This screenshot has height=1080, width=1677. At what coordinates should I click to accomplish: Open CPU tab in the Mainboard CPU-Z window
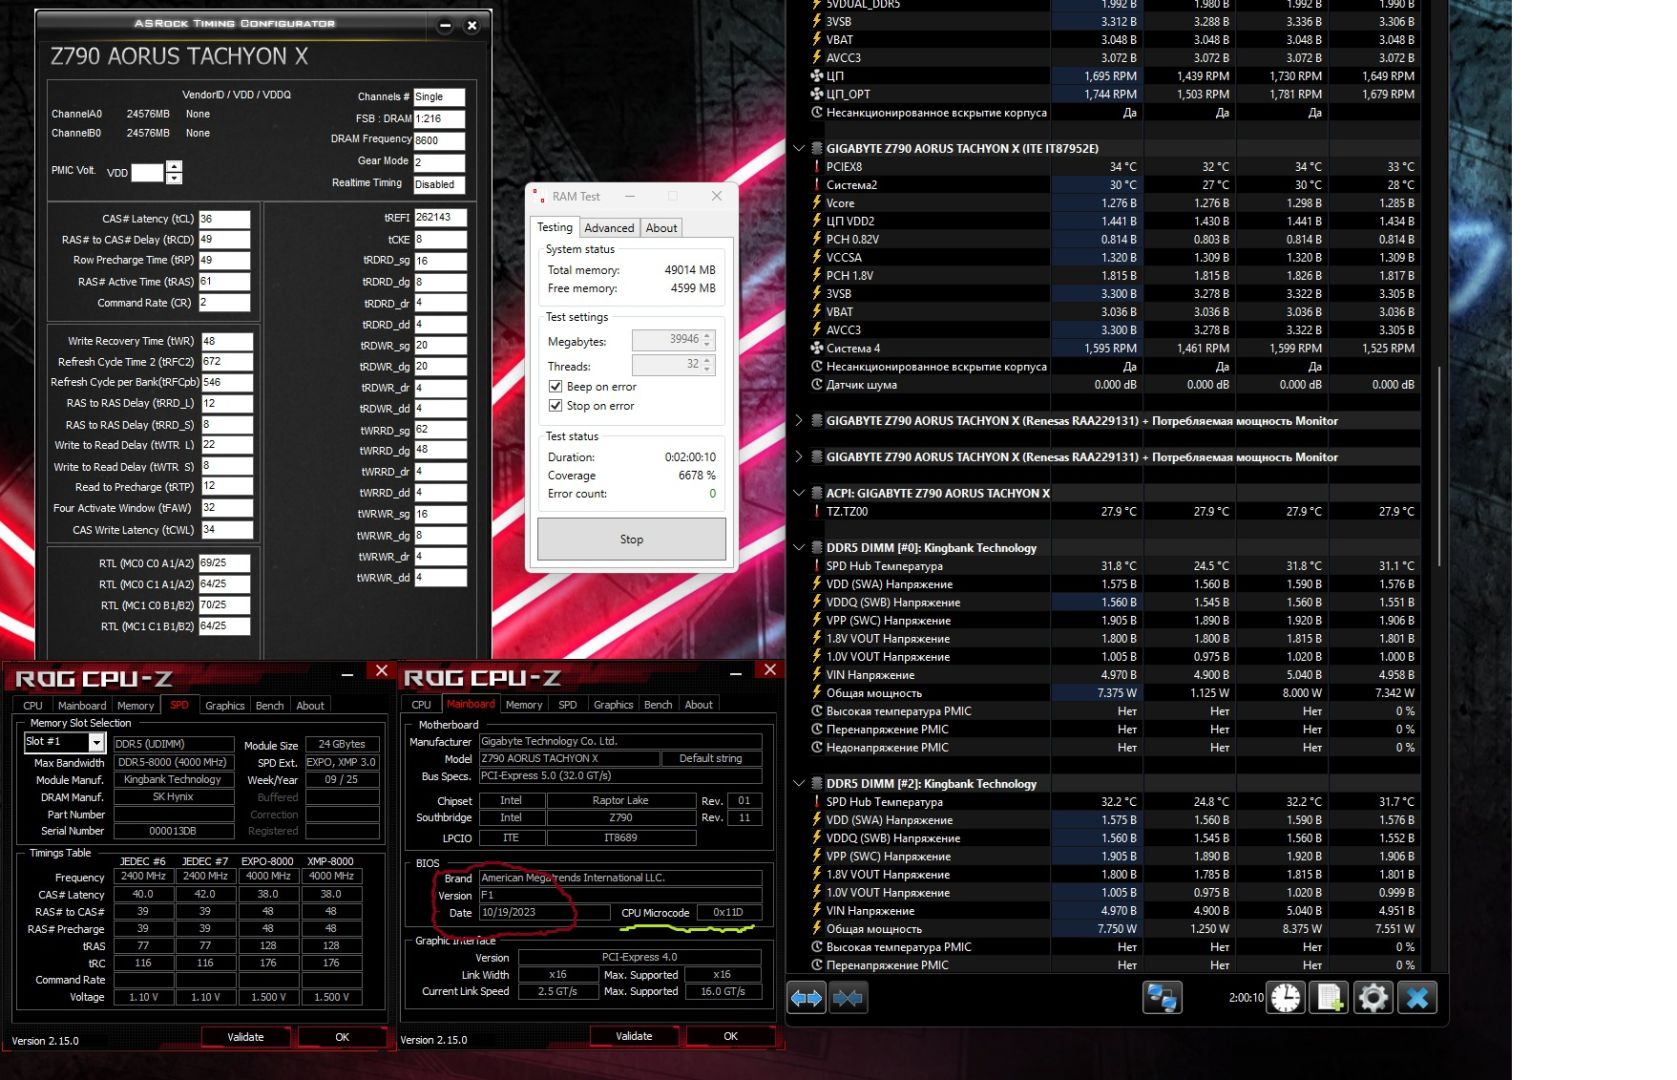[421, 704]
